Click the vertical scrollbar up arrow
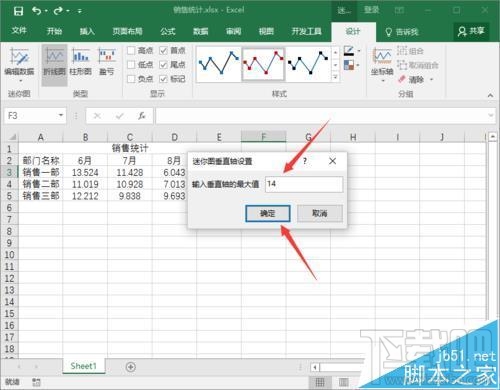 [492, 137]
